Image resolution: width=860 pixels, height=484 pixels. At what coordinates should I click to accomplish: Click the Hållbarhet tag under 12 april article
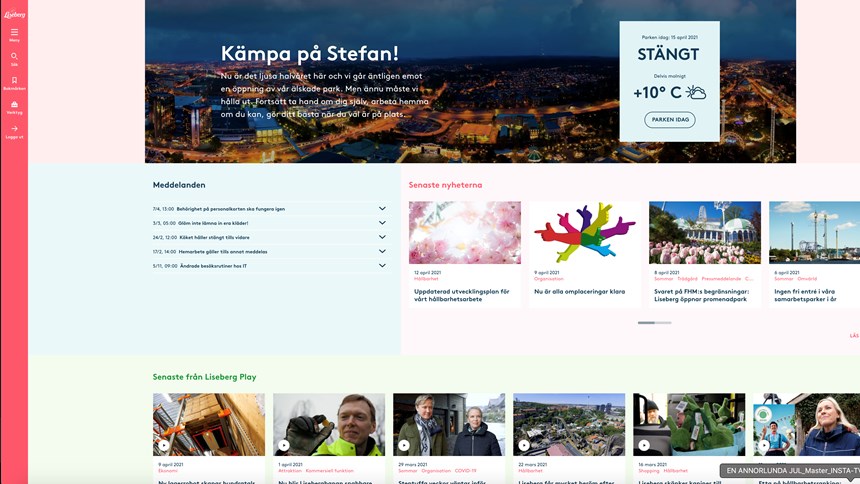[426, 279]
